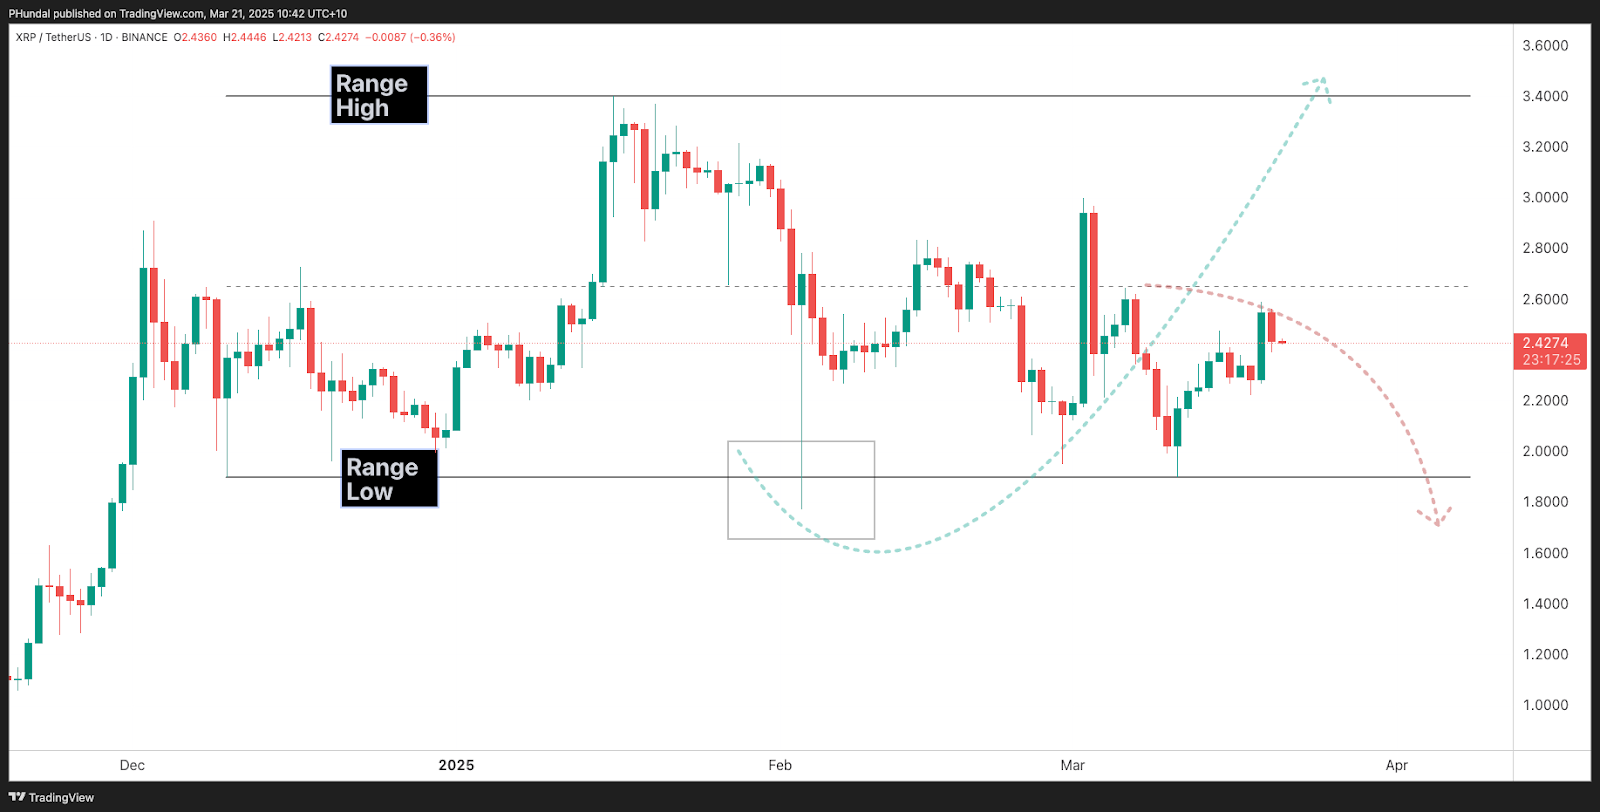Click the Mar label on time axis

click(x=1072, y=765)
